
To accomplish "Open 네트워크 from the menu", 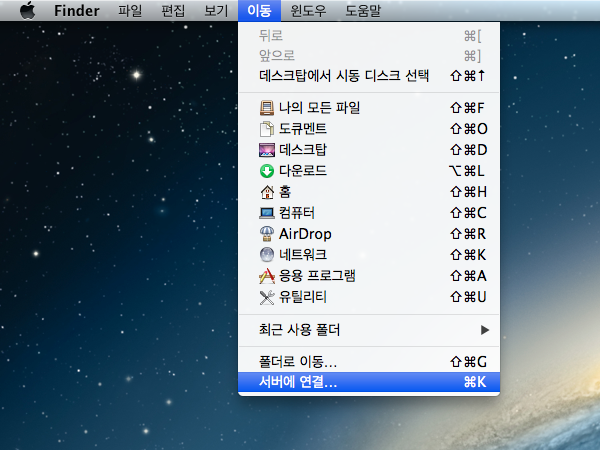I will click(369, 255).
